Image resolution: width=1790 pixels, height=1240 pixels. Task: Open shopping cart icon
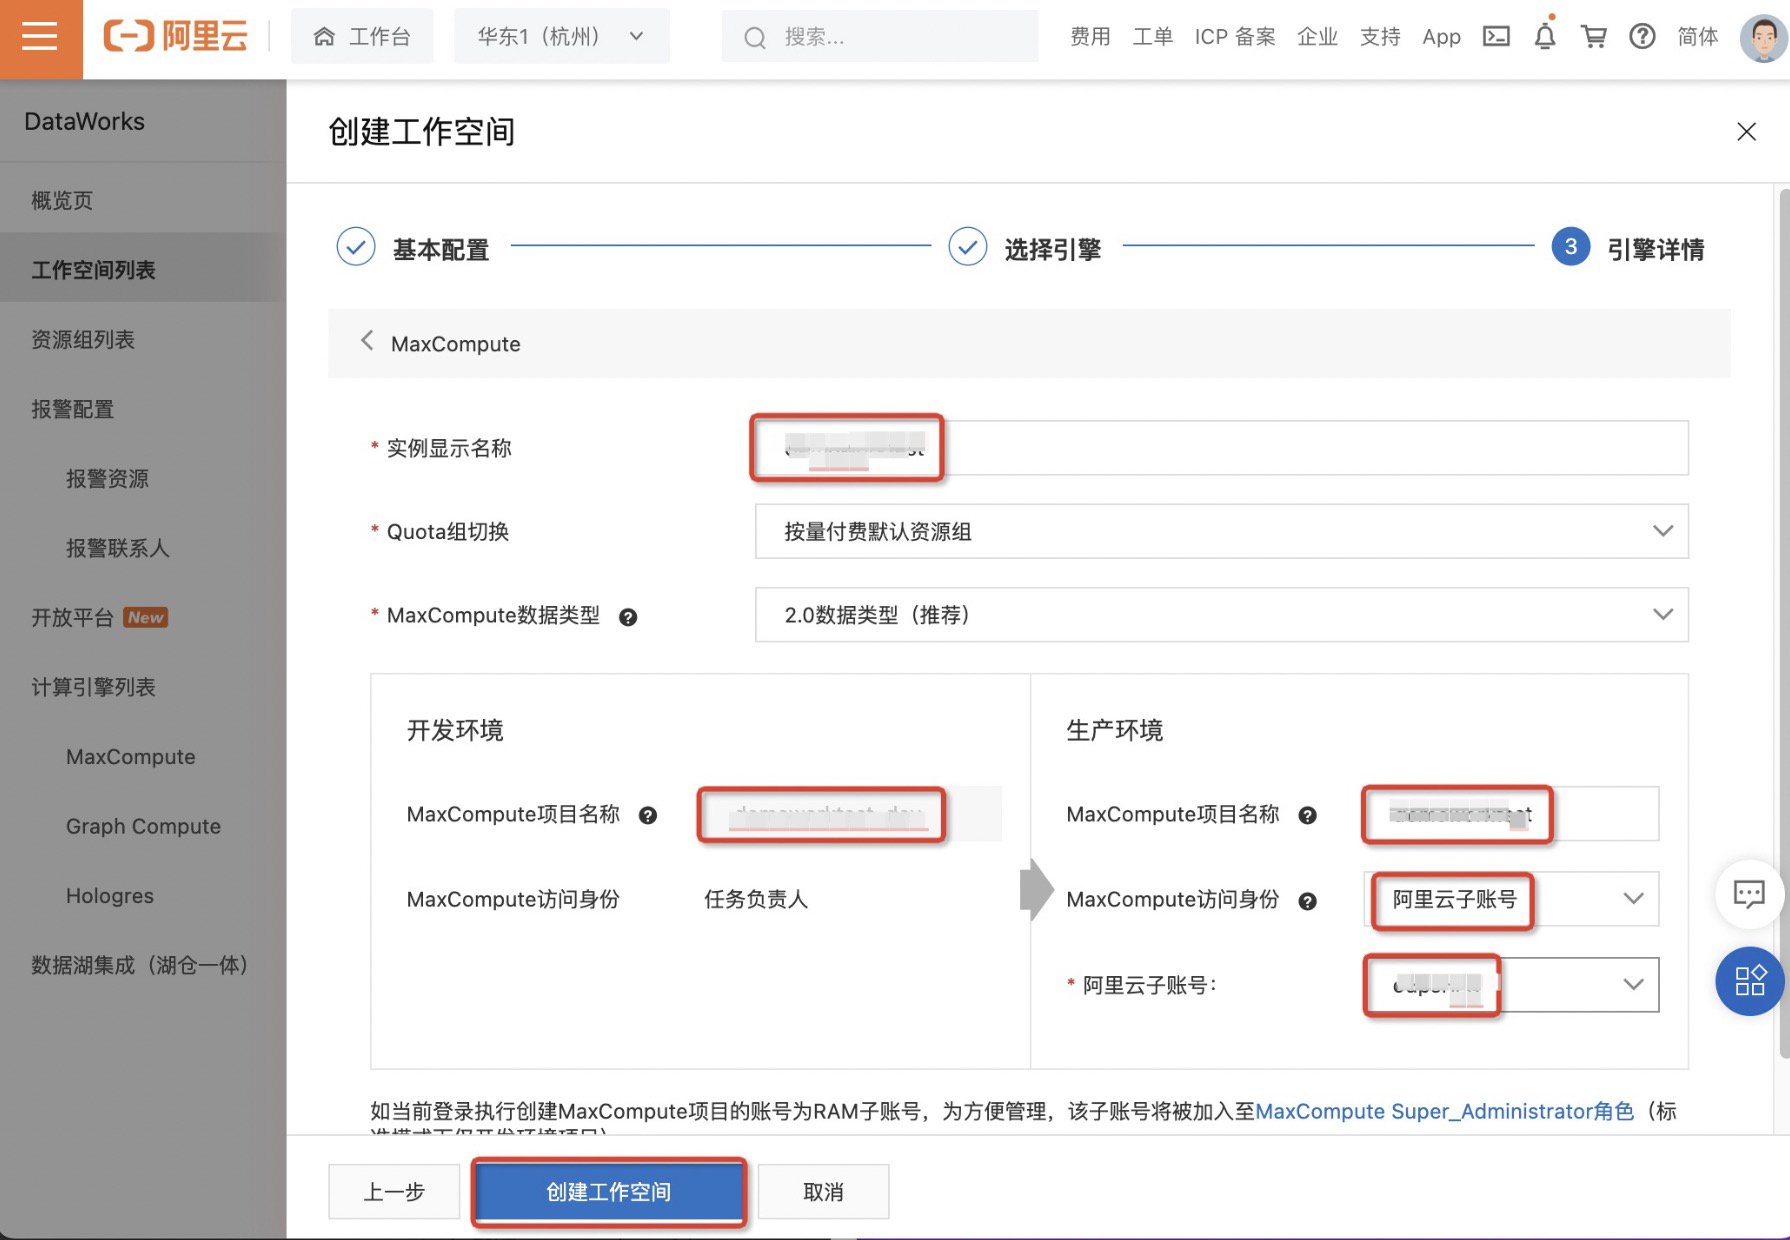[1594, 37]
